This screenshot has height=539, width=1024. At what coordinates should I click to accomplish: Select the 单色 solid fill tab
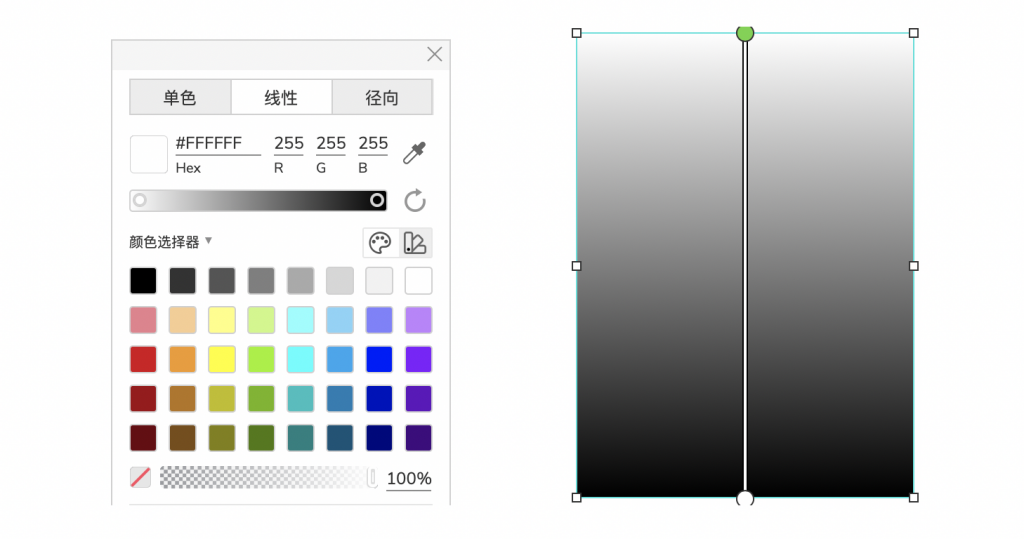pos(180,98)
